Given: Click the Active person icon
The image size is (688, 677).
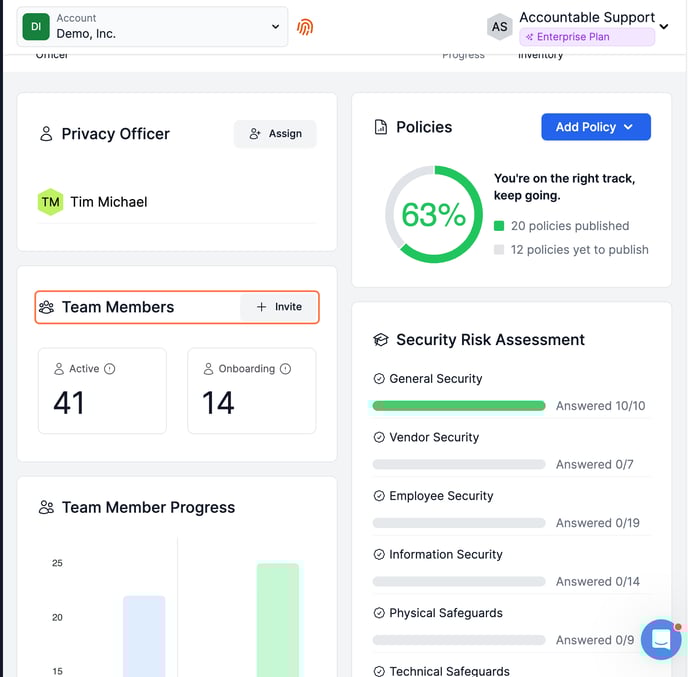Looking at the screenshot, I should (59, 369).
